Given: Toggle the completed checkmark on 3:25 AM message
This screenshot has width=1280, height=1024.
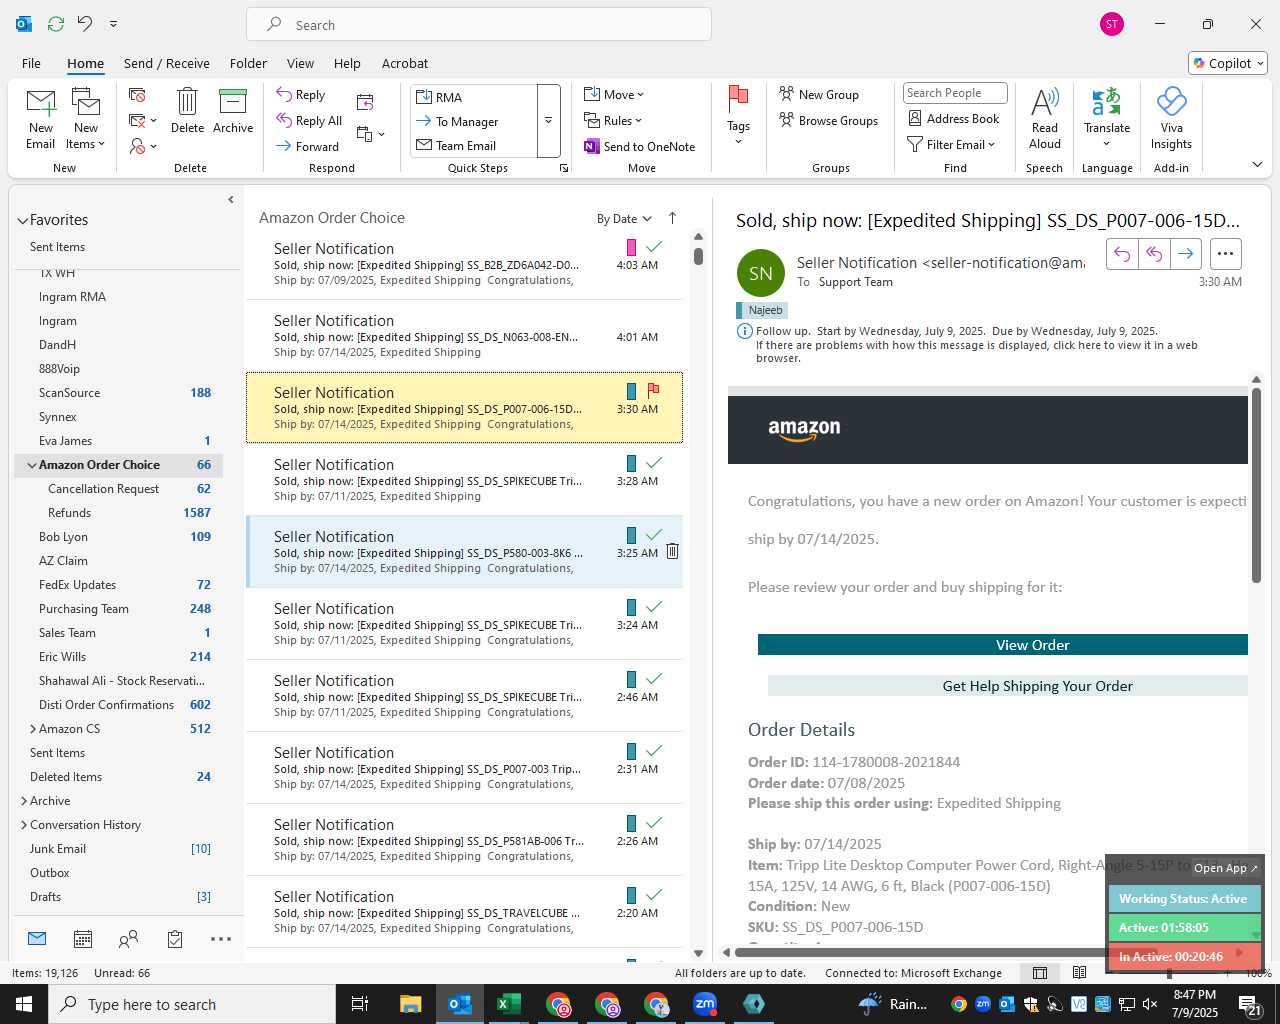Looking at the screenshot, I should 653,535.
